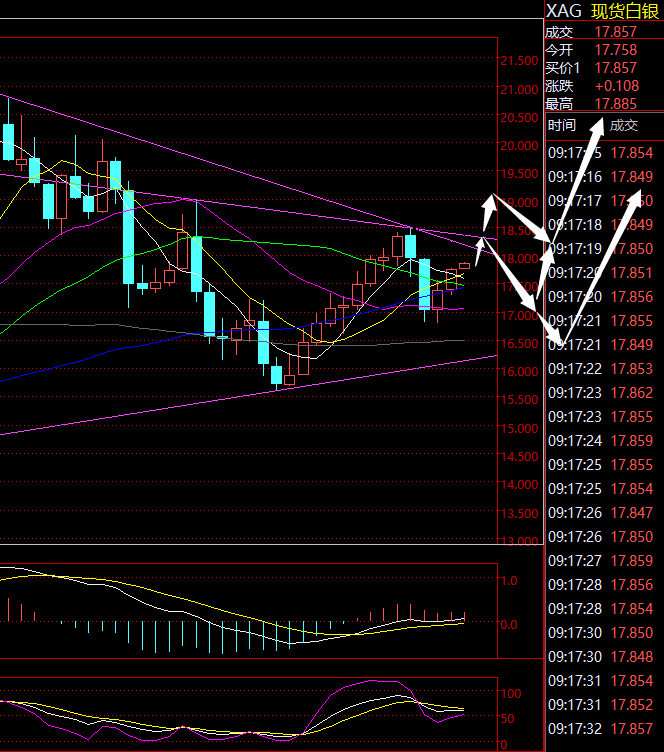The height and width of the screenshot is (752, 664).
Task: Select the 今开 opening price 17.758
Action: click(616, 50)
